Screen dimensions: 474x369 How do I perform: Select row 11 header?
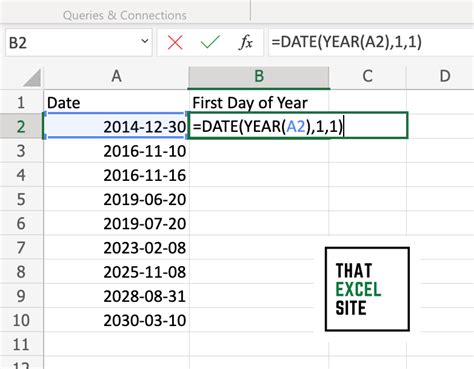click(21, 344)
